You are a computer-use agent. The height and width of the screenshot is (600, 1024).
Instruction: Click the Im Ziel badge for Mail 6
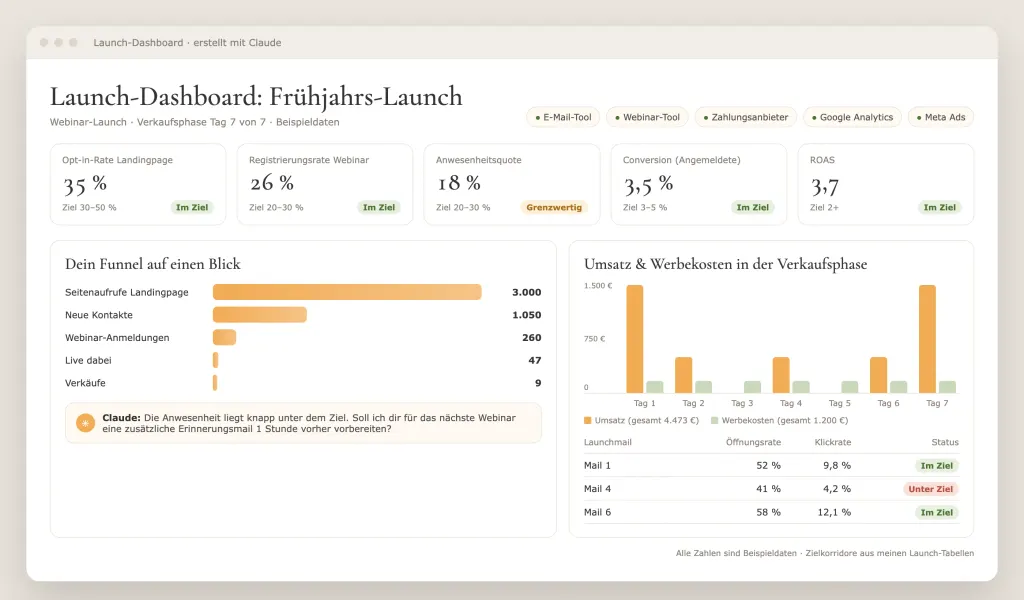pyautogui.click(x=936, y=513)
